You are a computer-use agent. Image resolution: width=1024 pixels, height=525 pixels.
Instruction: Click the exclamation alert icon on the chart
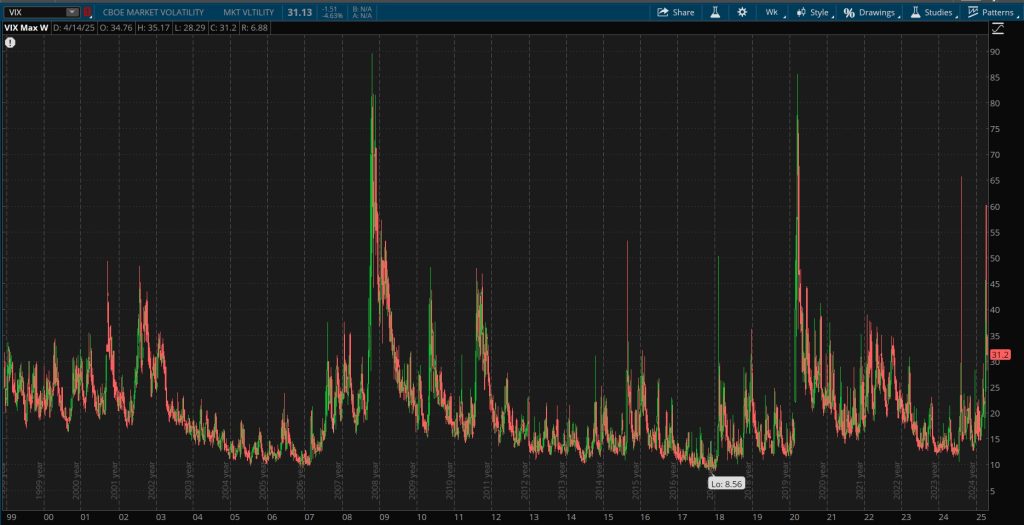(x=10, y=45)
